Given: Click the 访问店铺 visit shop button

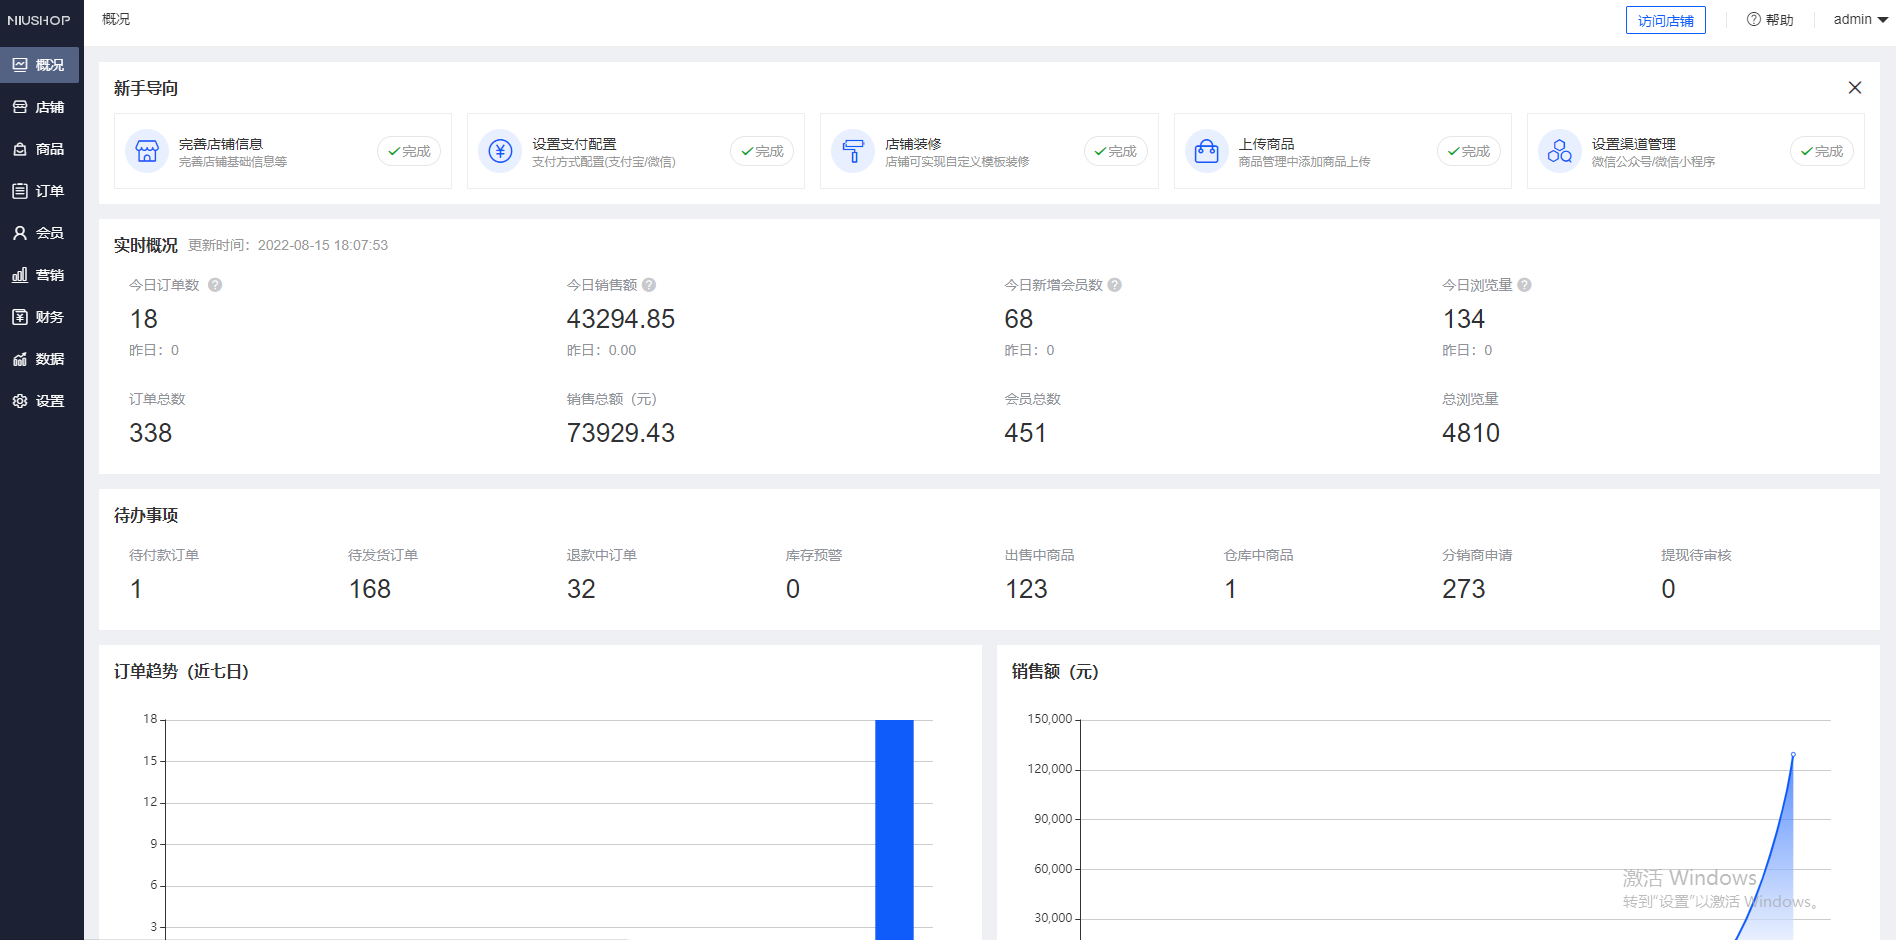Looking at the screenshot, I should tap(1665, 20).
